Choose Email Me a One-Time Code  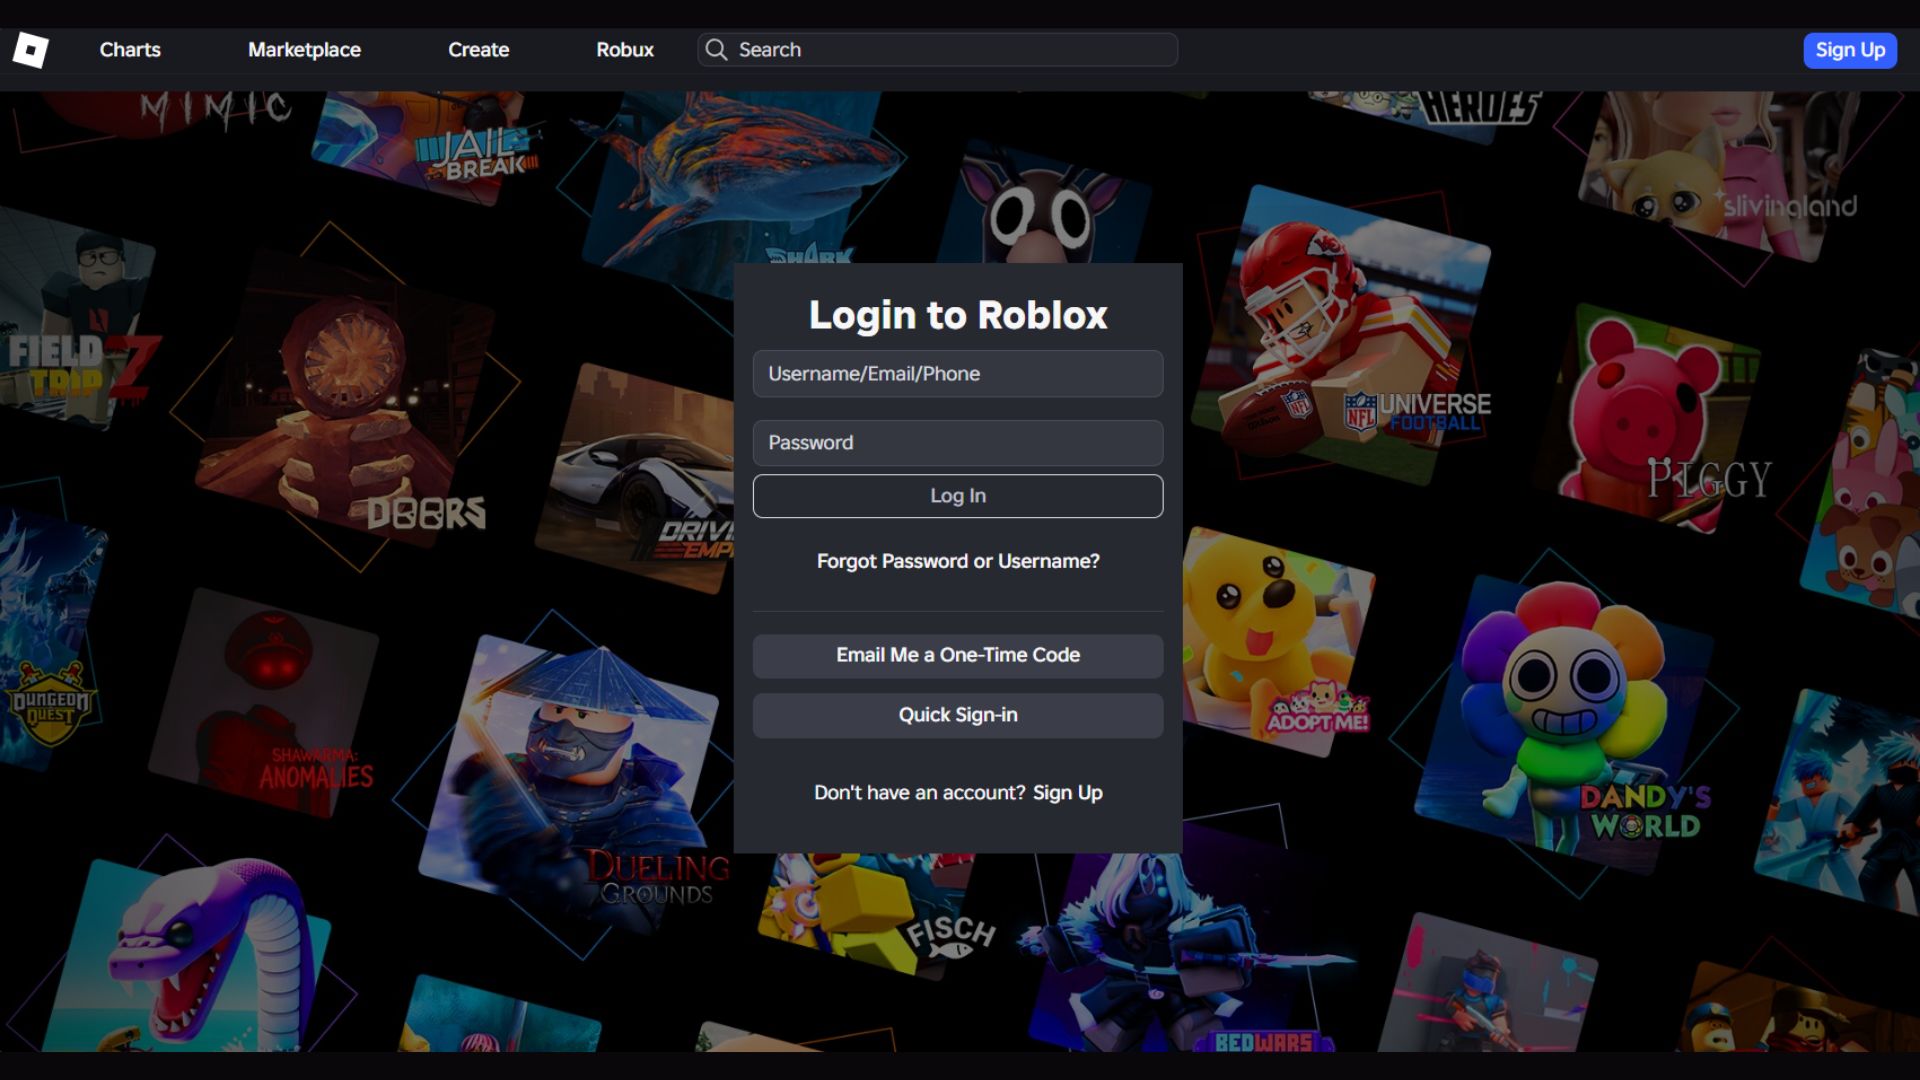[x=958, y=655]
